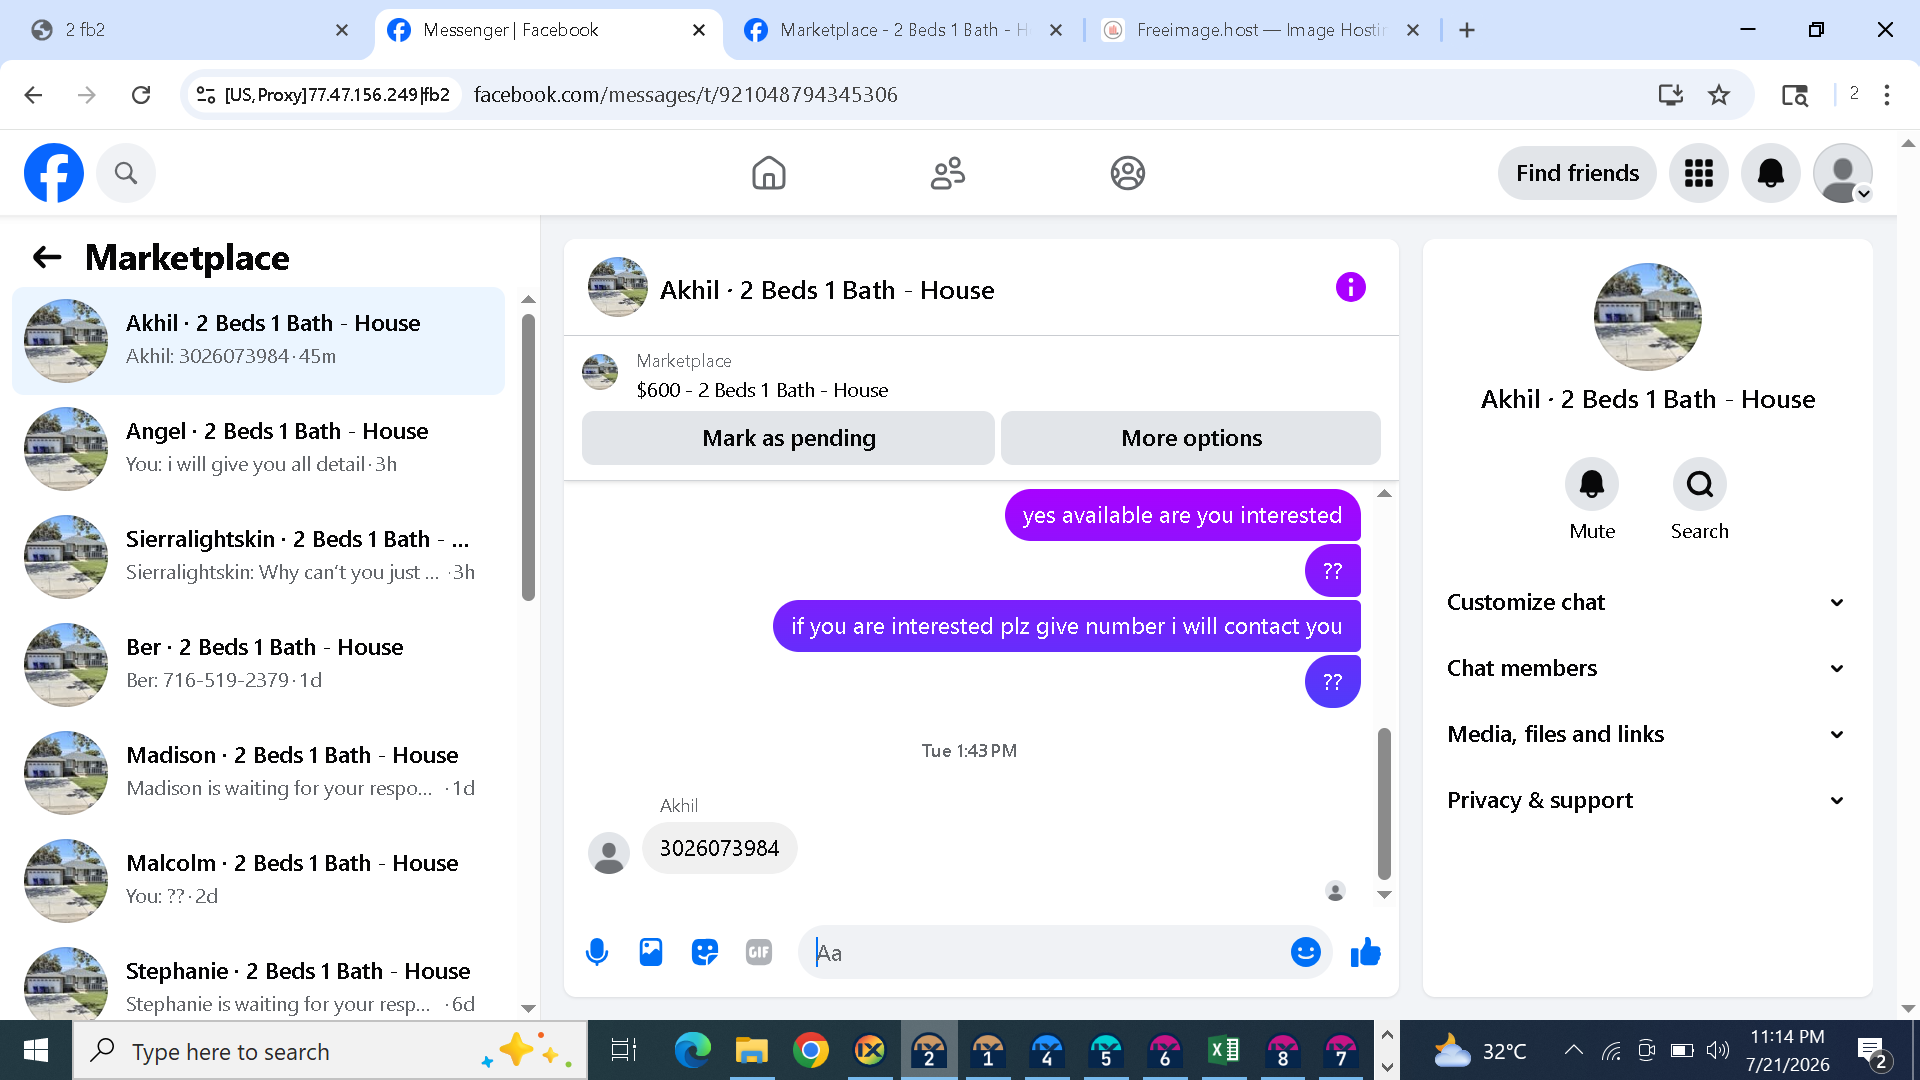Open the Windows Start menu
The width and height of the screenshot is (1920, 1080).
36,1050
